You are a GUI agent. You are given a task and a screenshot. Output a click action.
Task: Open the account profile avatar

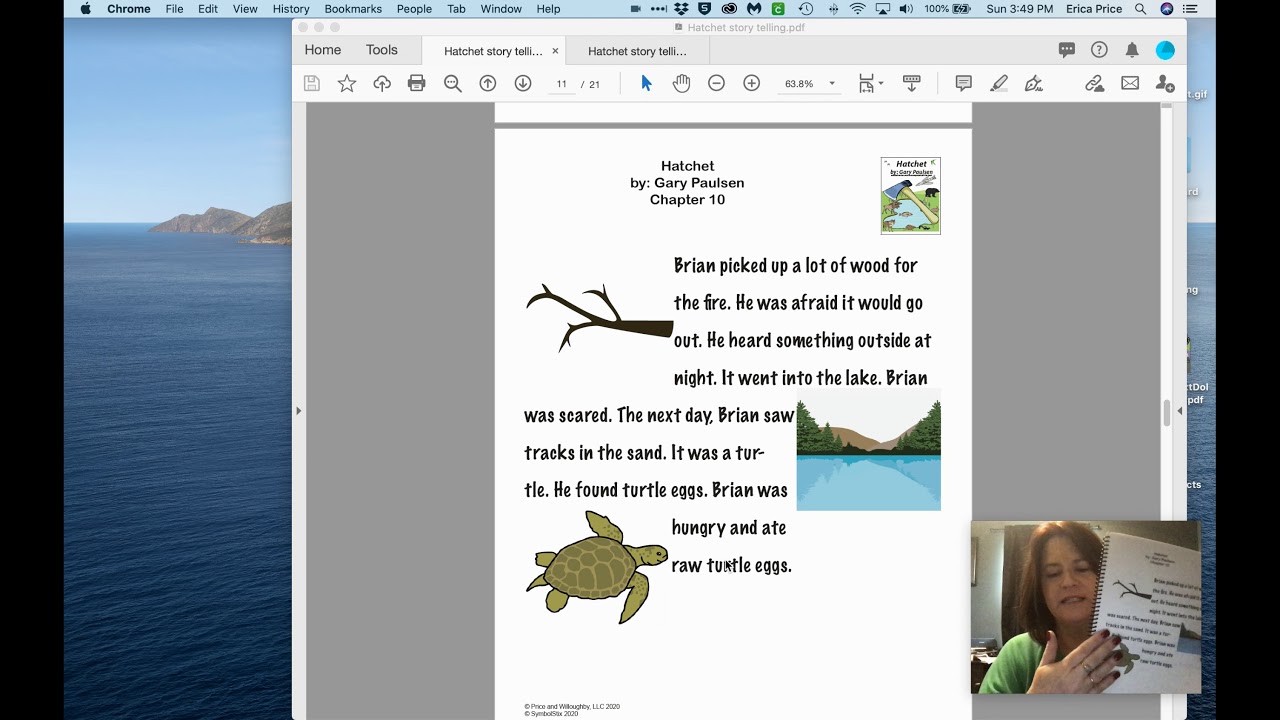(1165, 50)
